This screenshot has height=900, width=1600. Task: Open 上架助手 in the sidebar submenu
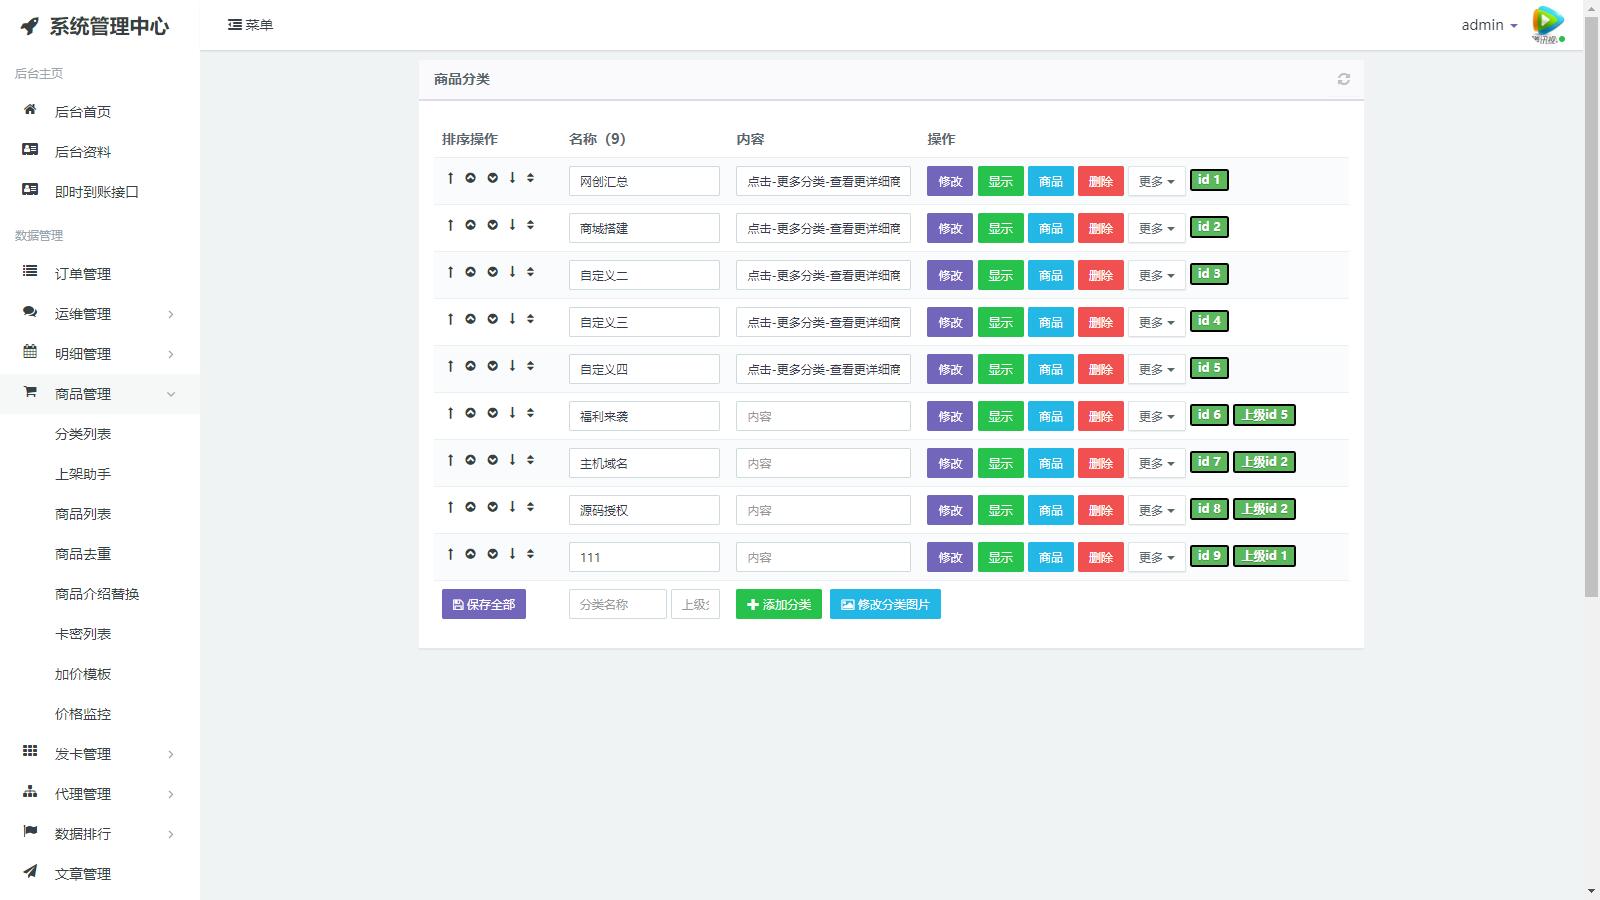(83, 474)
